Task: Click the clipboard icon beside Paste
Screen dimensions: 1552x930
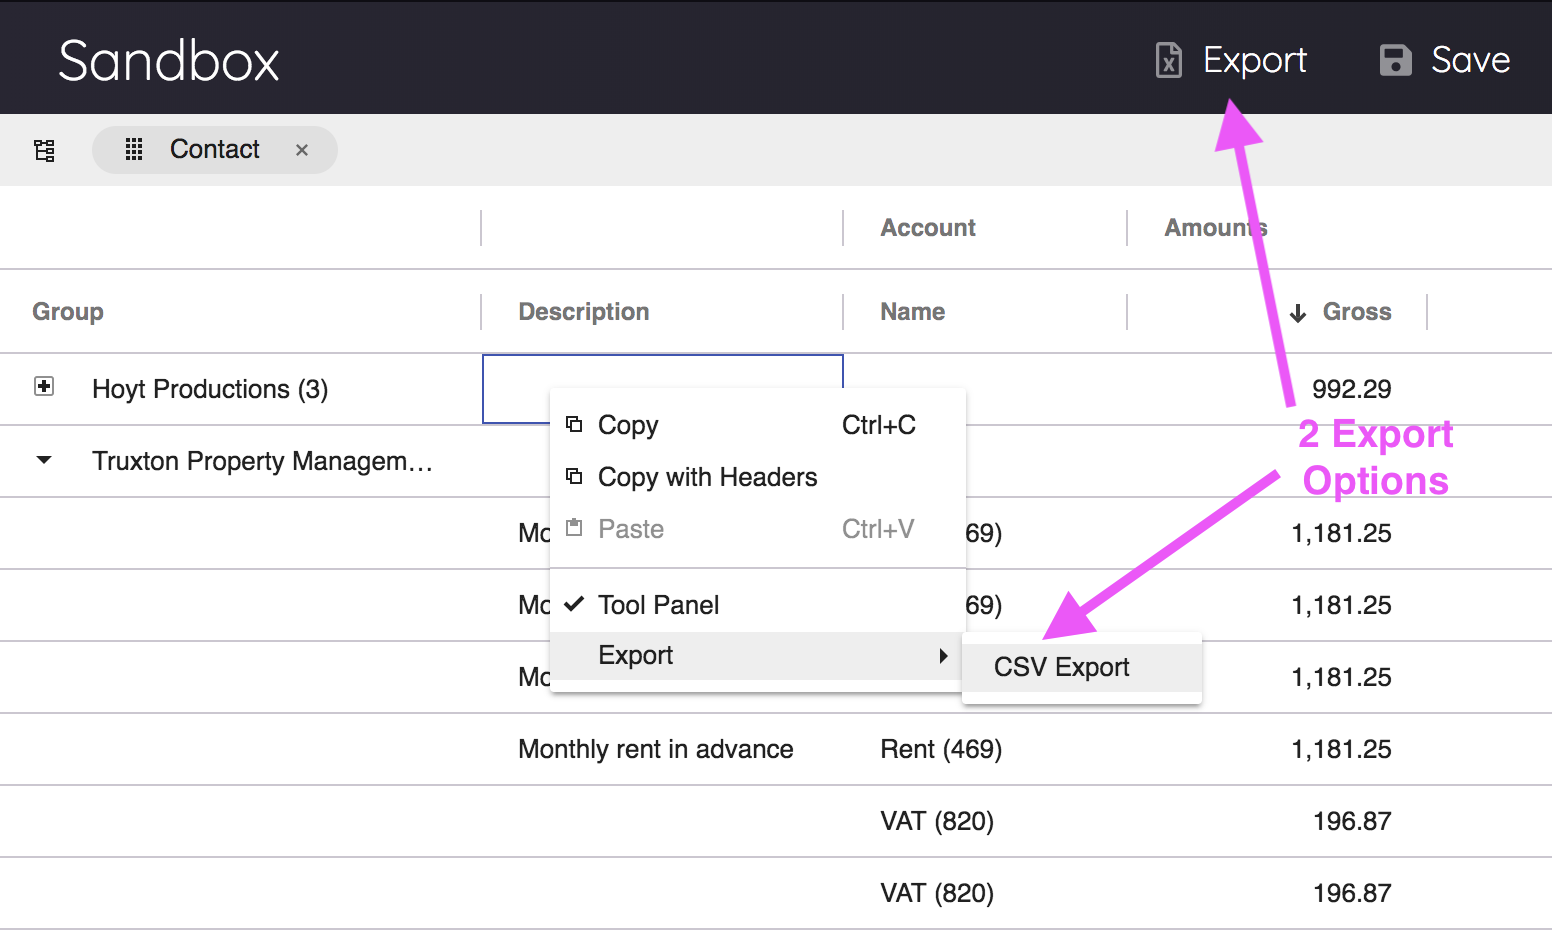Action: click(x=574, y=528)
